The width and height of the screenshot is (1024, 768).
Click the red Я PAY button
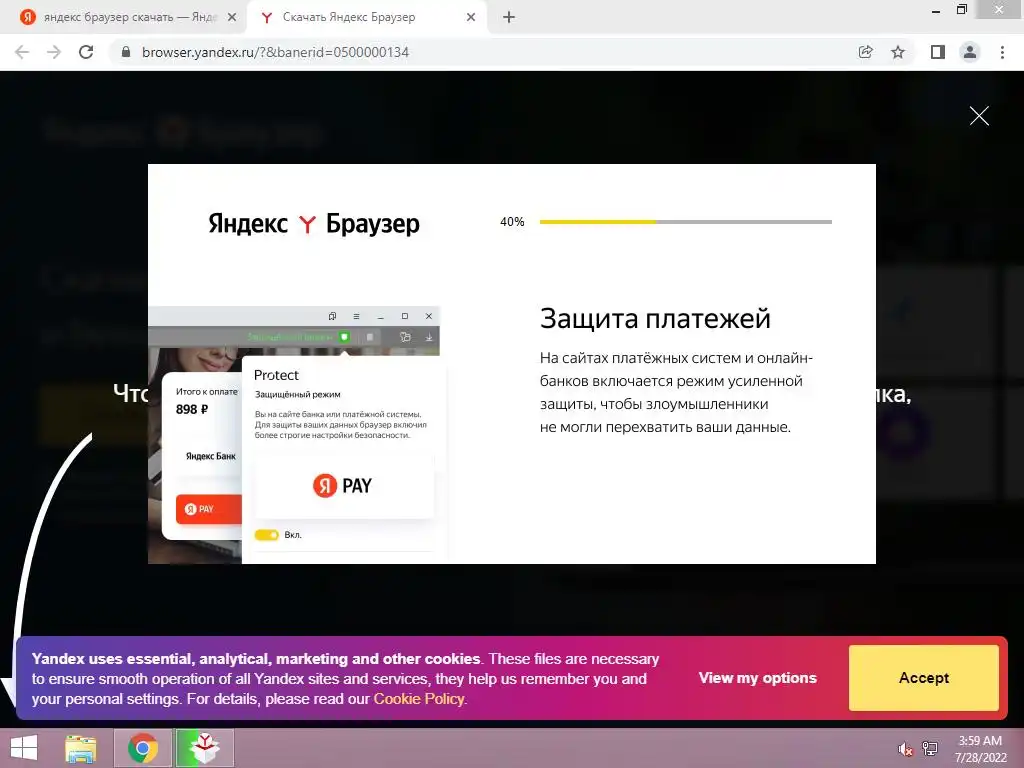pos(208,509)
